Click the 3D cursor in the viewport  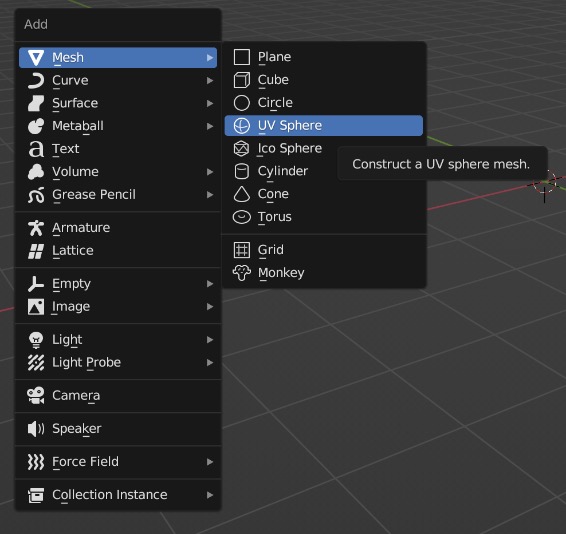pyautogui.click(x=545, y=183)
